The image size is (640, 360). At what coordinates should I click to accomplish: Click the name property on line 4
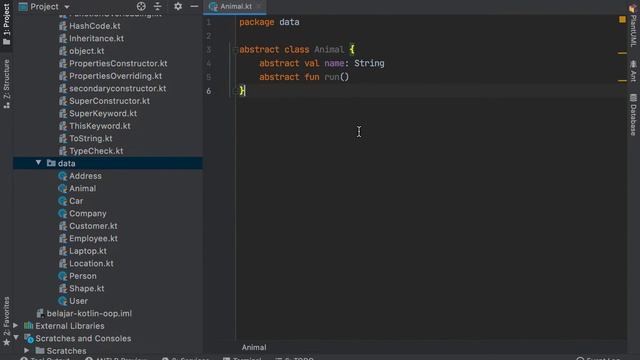point(334,63)
